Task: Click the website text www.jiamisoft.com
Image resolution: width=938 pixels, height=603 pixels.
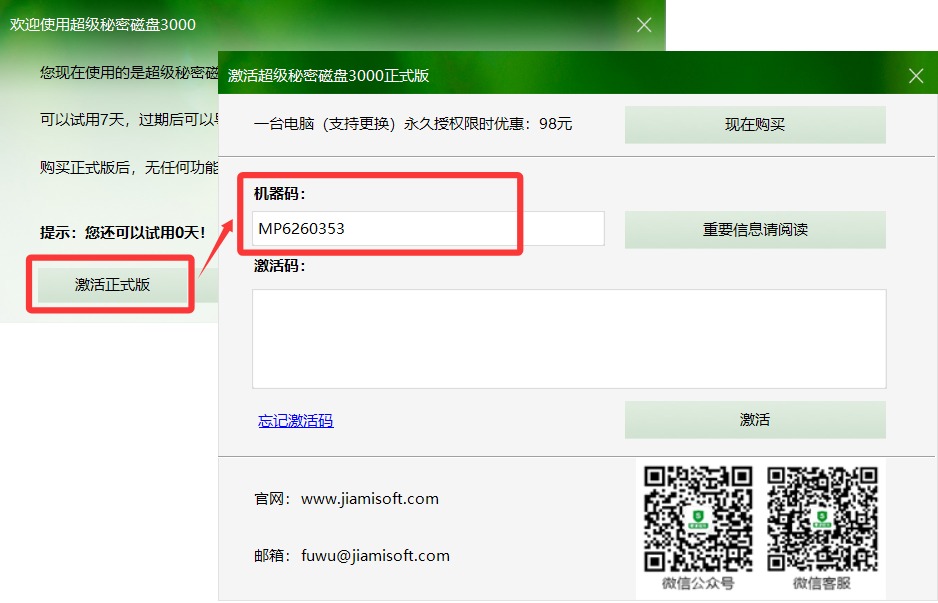Action: [x=370, y=499]
